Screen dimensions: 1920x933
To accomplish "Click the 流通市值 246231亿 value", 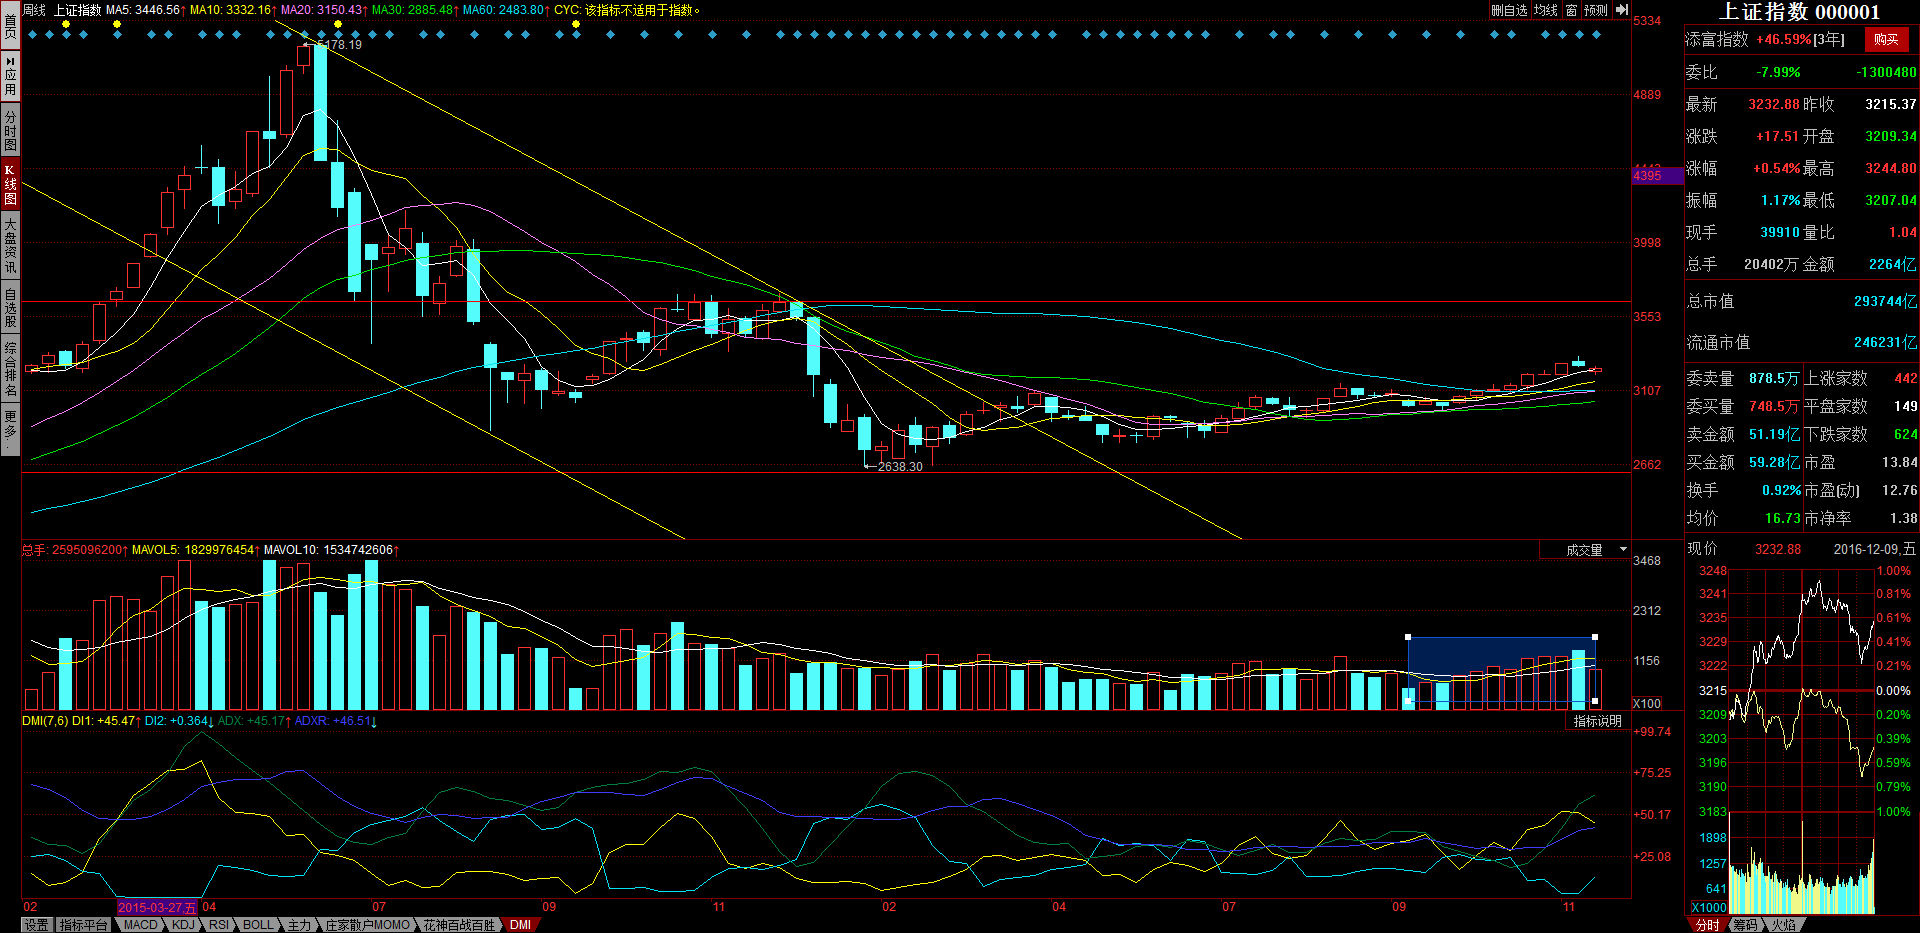I will 1885,342.
